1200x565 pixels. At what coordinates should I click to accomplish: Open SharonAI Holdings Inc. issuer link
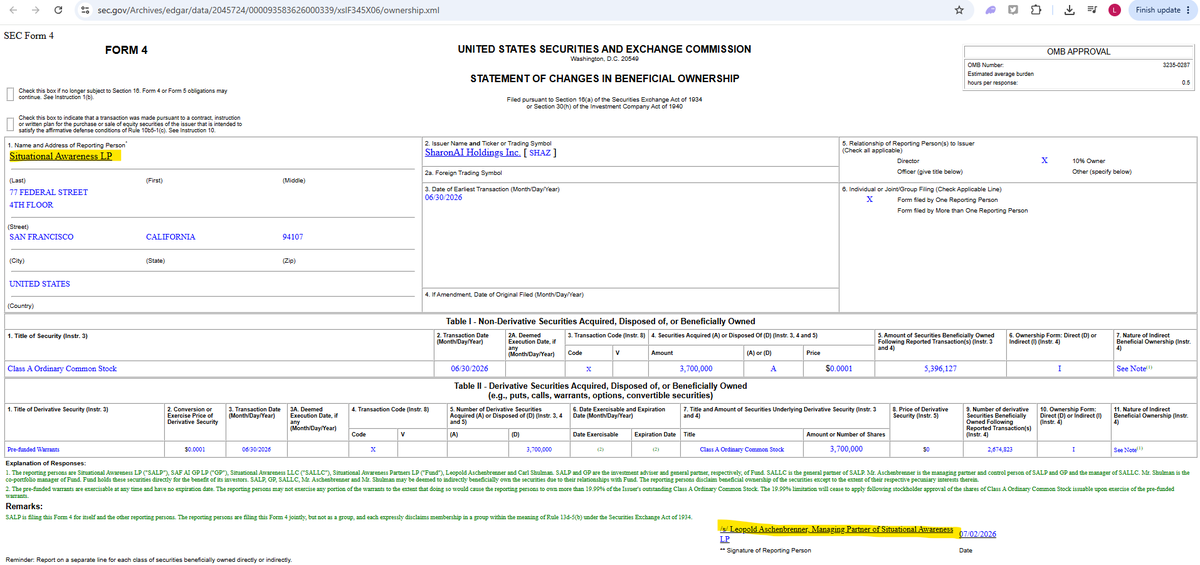[x=472, y=153]
